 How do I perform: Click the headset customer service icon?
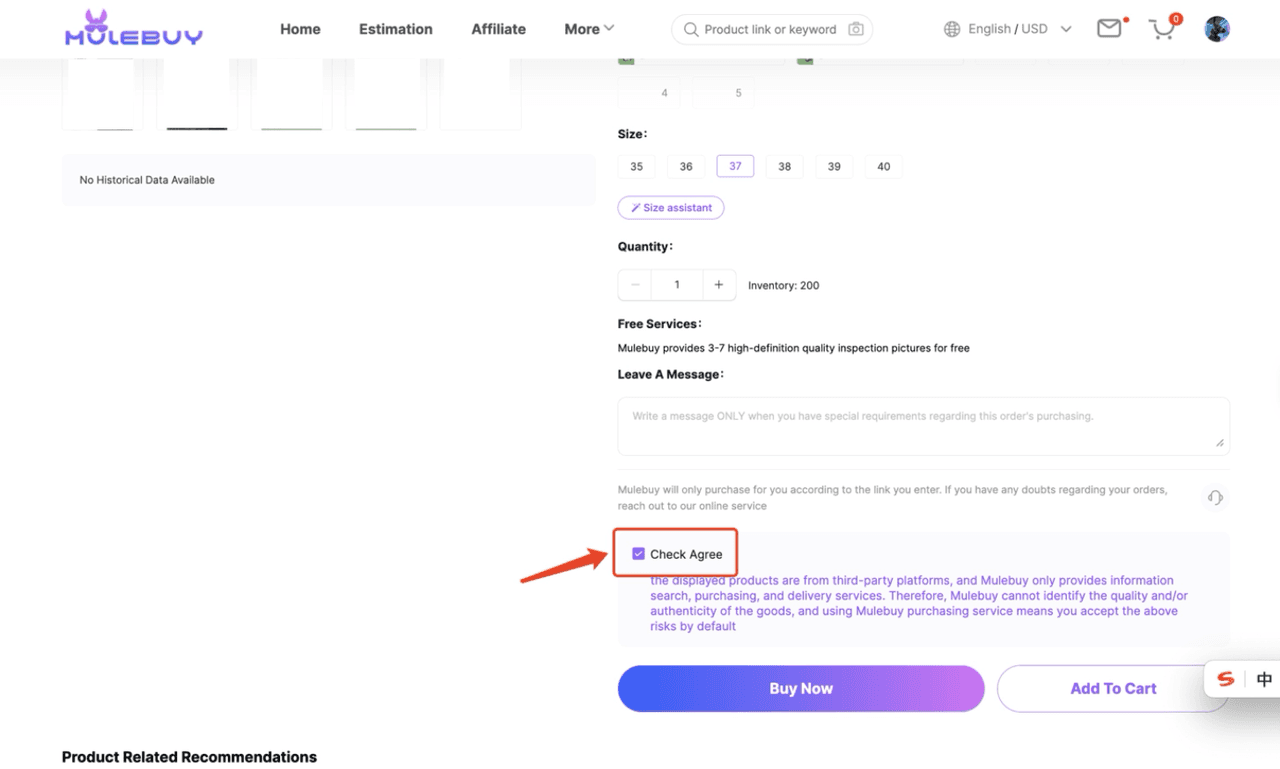click(1215, 497)
